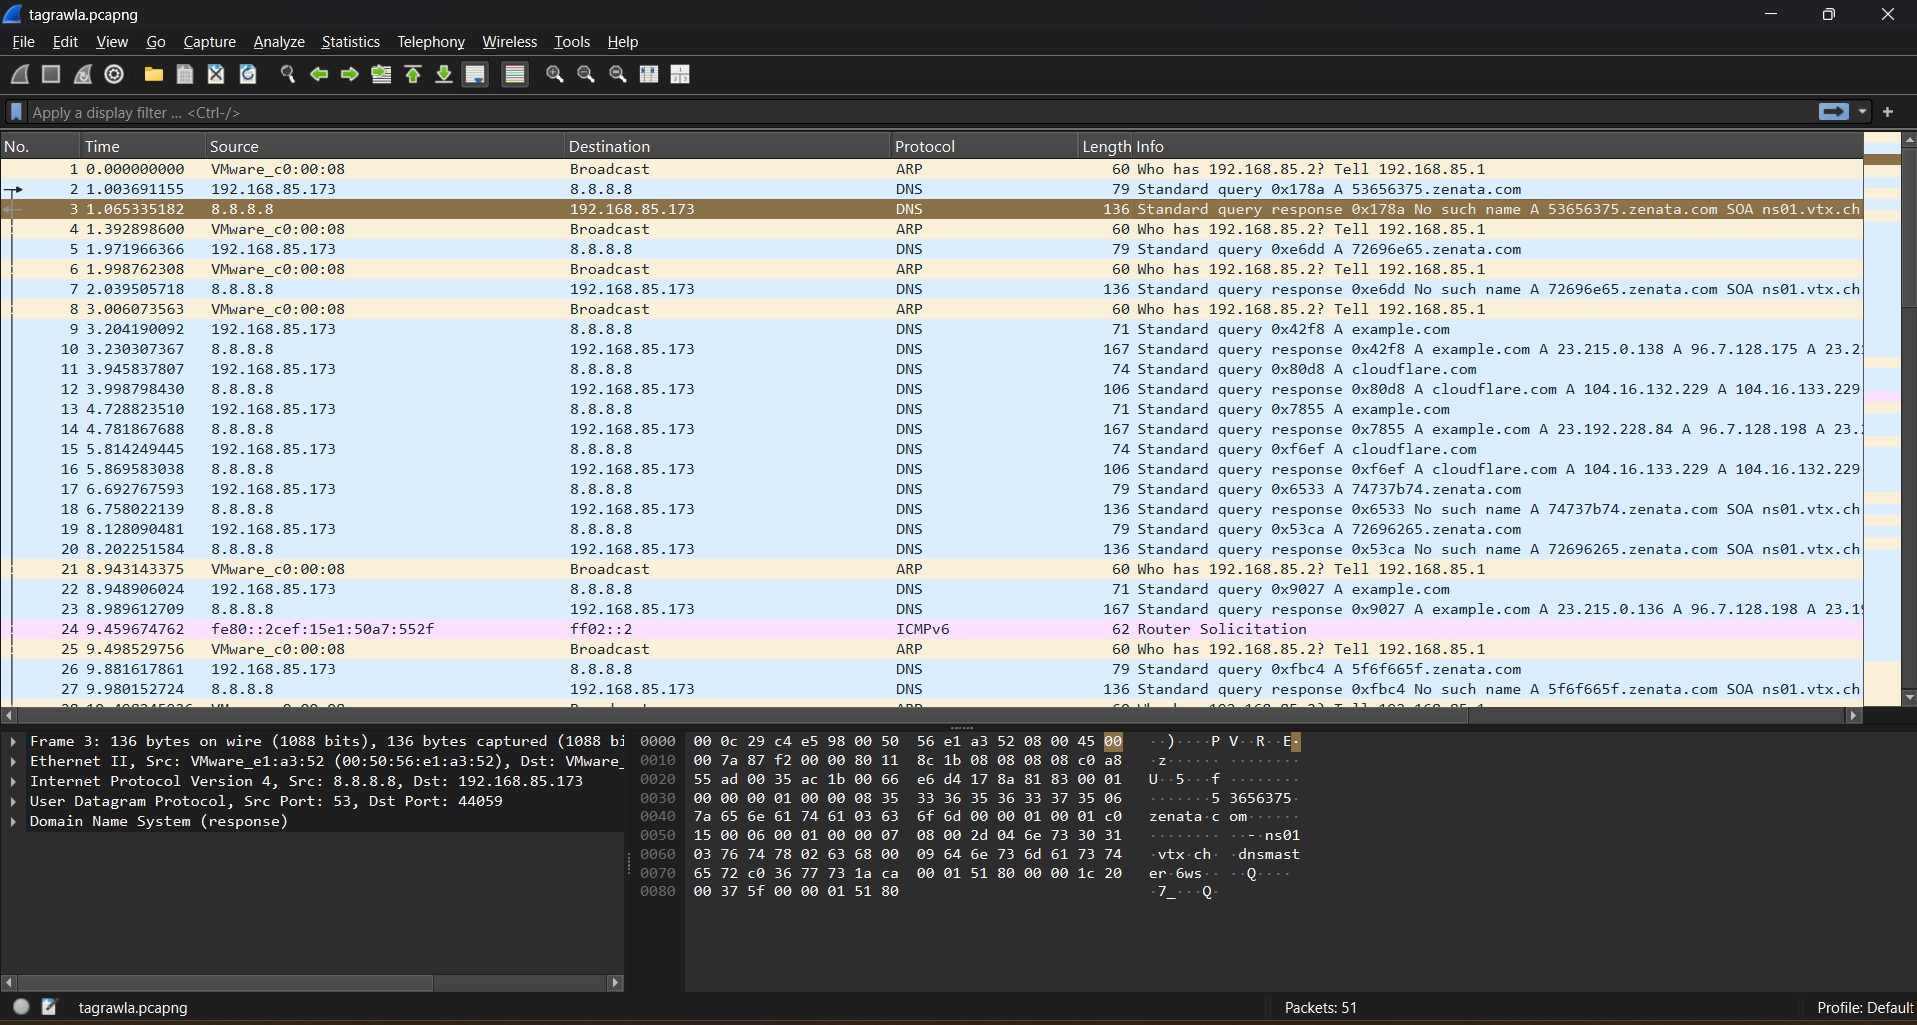Open the capture options gear icon
1917x1025 pixels.
pos(114,74)
